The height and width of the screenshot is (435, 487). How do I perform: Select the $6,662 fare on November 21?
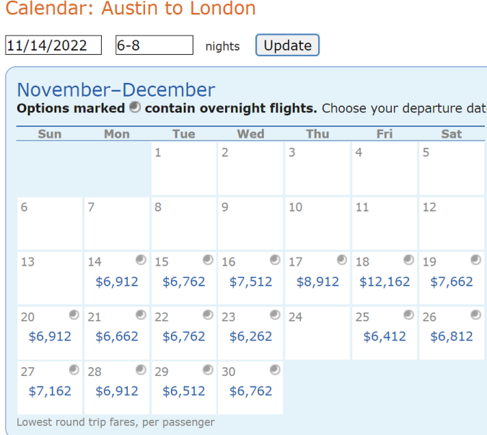coord(117,336)
